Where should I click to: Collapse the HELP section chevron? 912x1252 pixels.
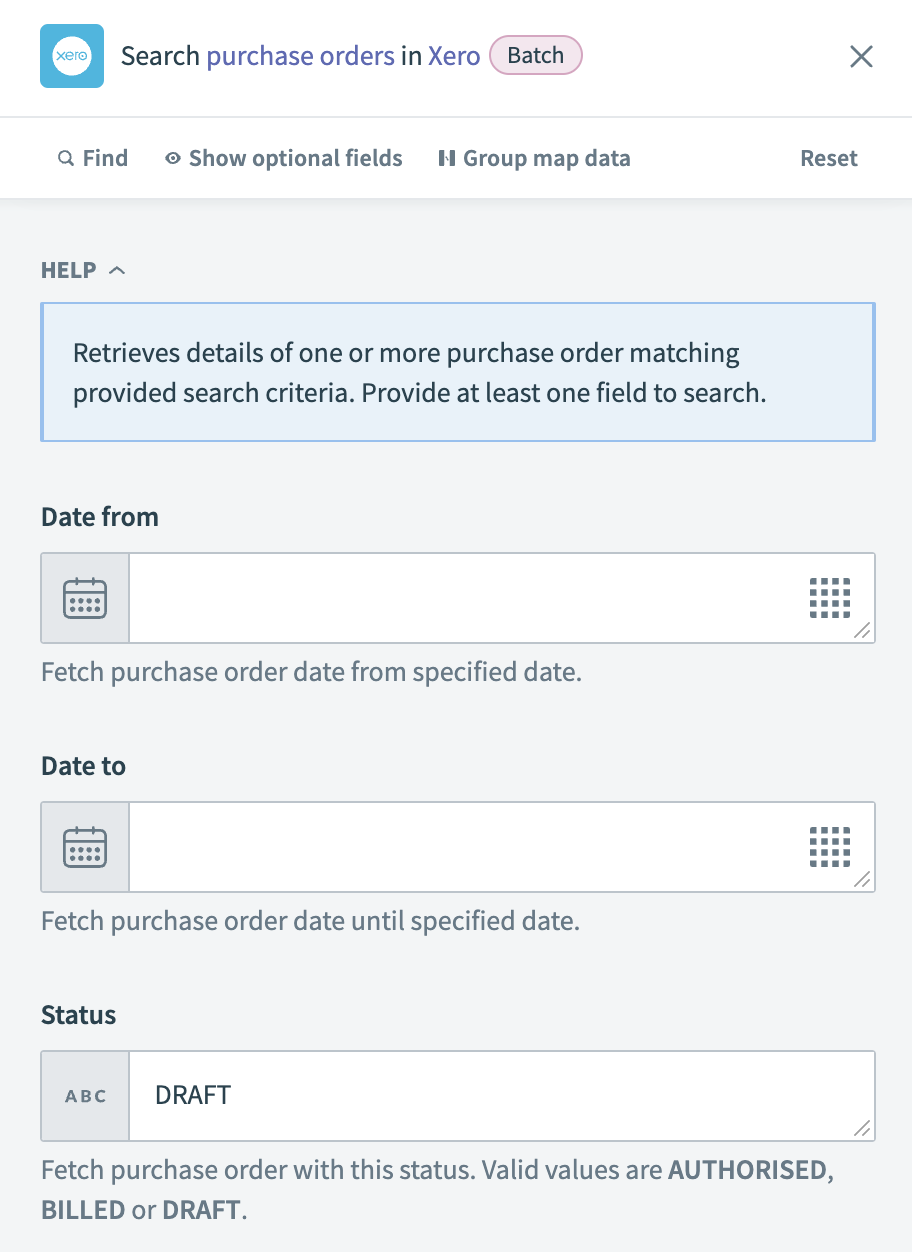(x=118, y=269)
